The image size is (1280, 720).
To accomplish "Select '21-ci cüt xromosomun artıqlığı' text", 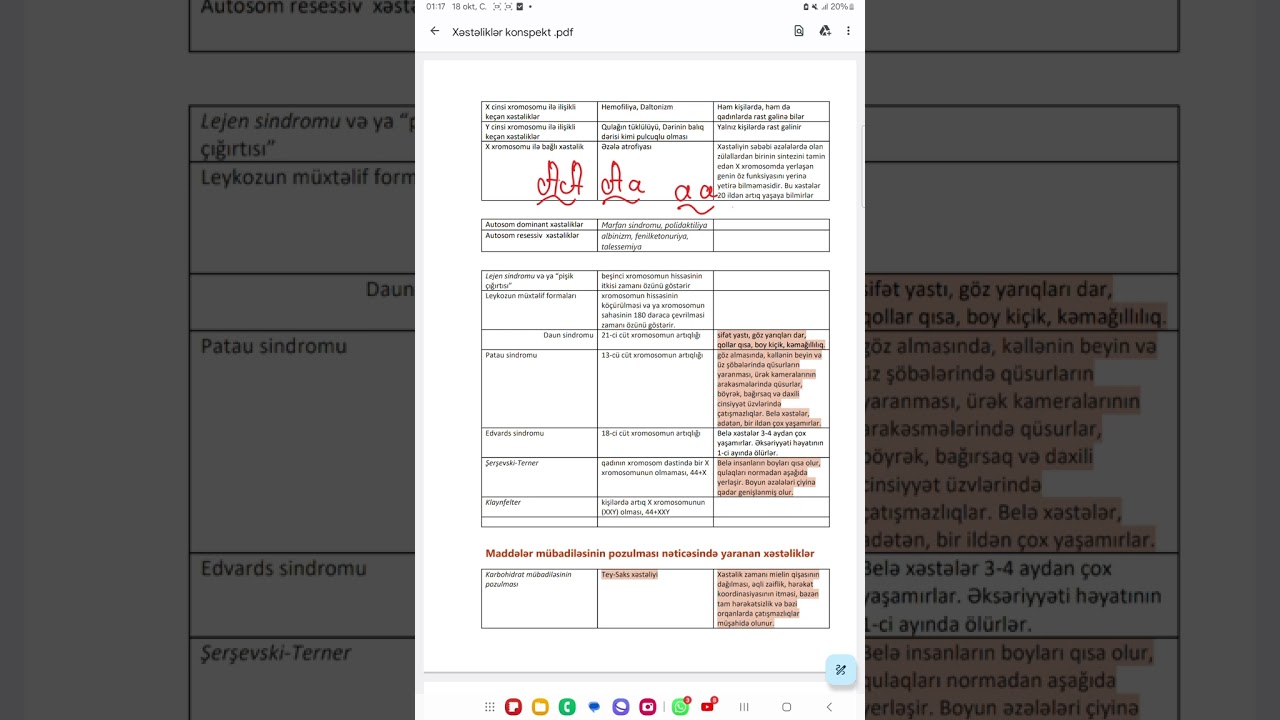I will (x=651, y=335).
